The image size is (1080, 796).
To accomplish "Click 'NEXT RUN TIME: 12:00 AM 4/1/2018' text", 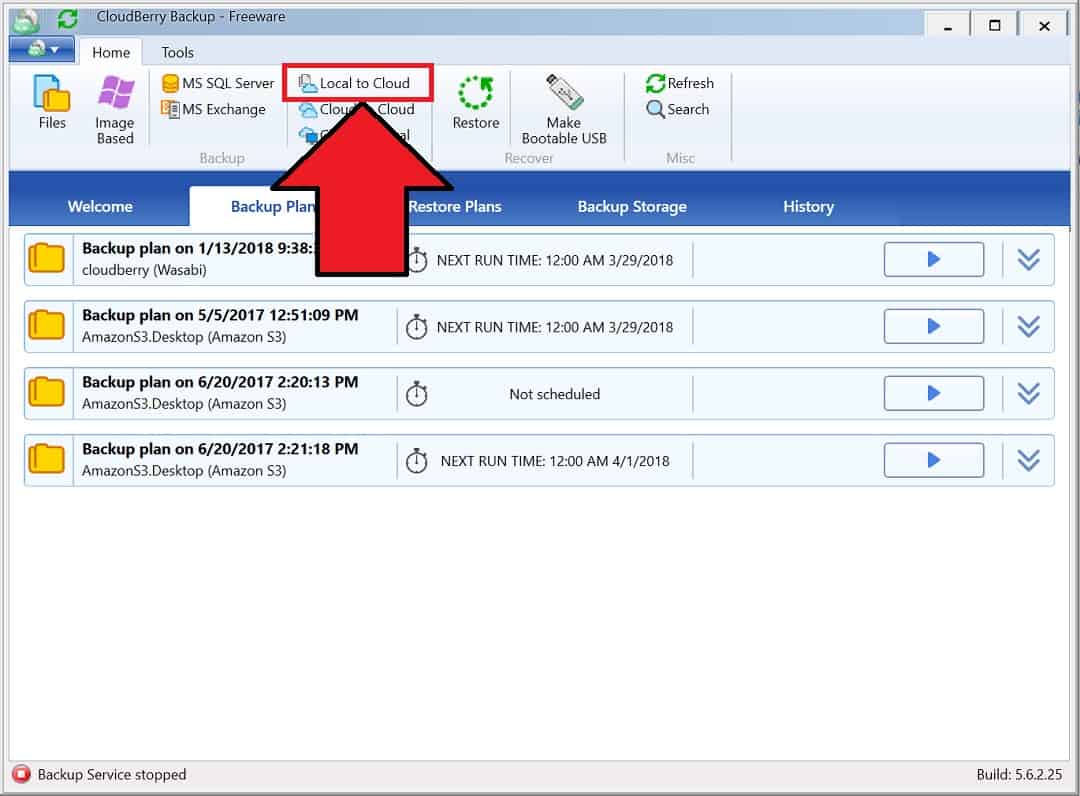I will [x=554, y=461].
